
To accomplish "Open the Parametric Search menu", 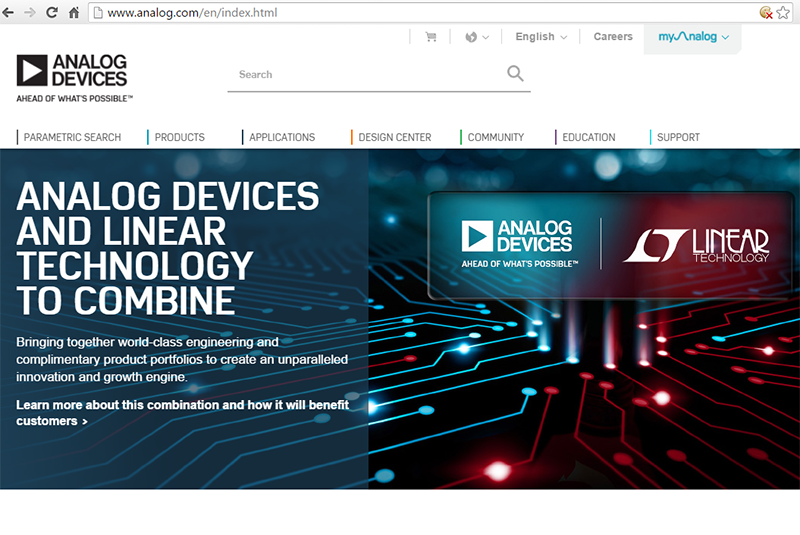I will coord(72,137).
